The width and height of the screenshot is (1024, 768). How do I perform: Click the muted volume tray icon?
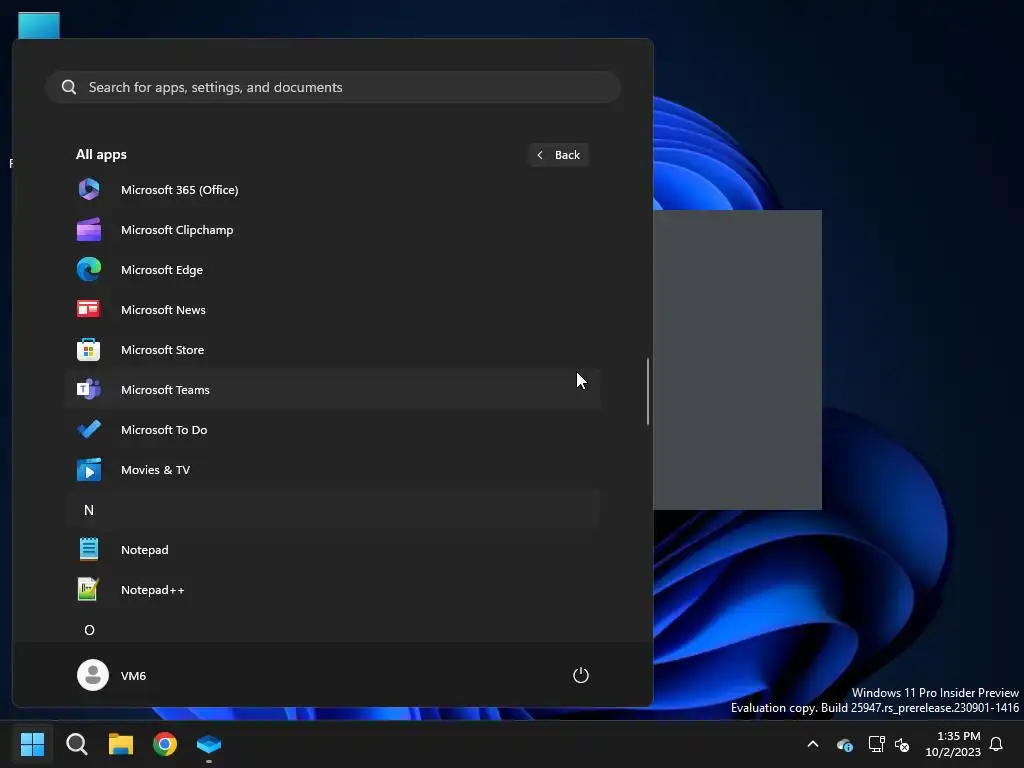coord(902,744)
